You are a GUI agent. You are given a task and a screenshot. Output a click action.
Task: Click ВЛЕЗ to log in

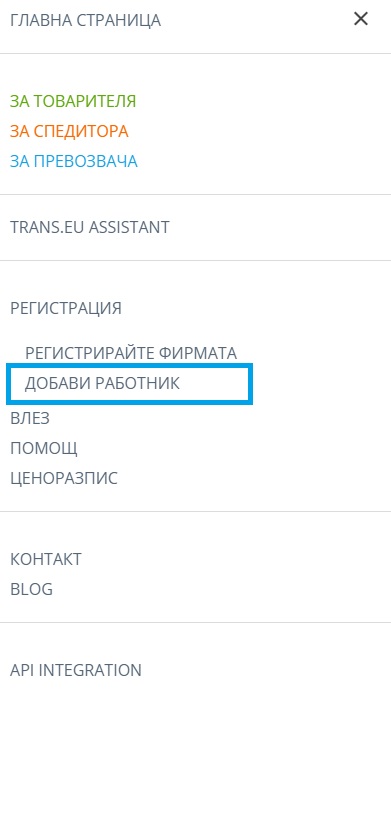tap(30, 419)
